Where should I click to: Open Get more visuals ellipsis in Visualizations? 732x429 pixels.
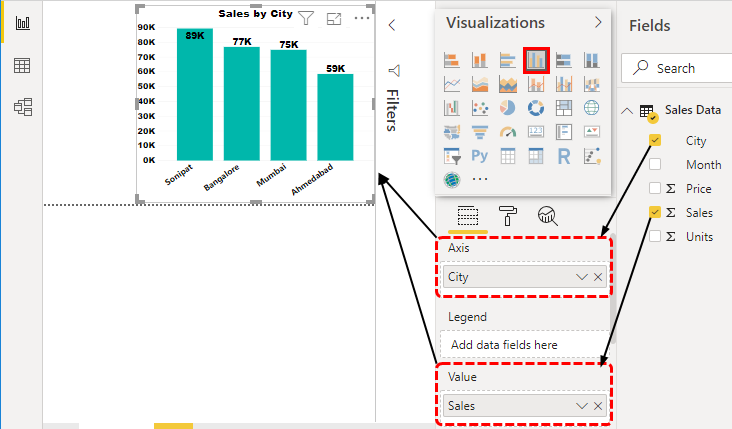point(480,179)
